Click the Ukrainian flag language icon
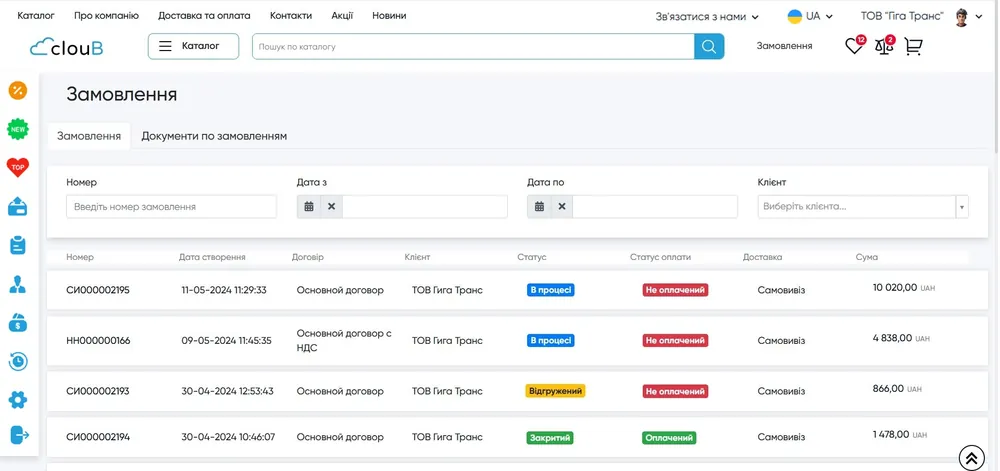 pos(795,17)
